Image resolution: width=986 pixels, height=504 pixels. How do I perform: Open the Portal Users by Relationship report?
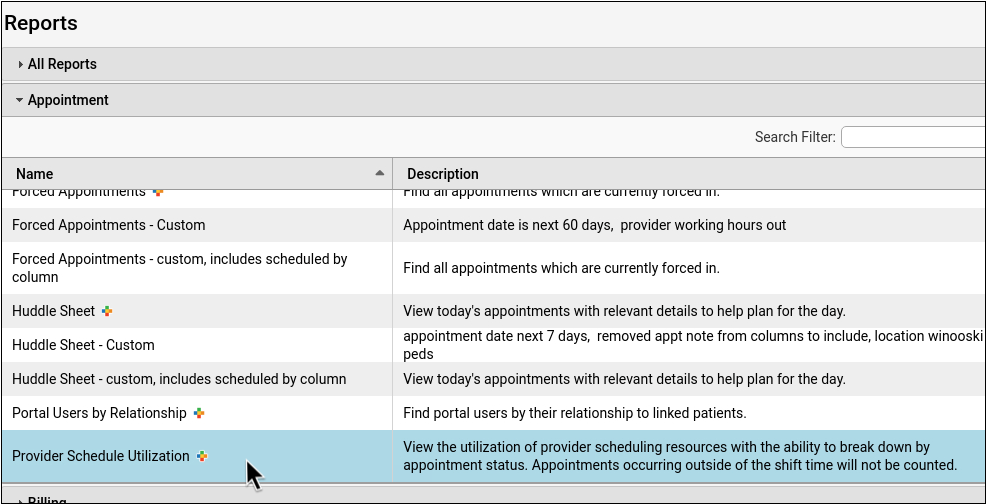point(99,413)
